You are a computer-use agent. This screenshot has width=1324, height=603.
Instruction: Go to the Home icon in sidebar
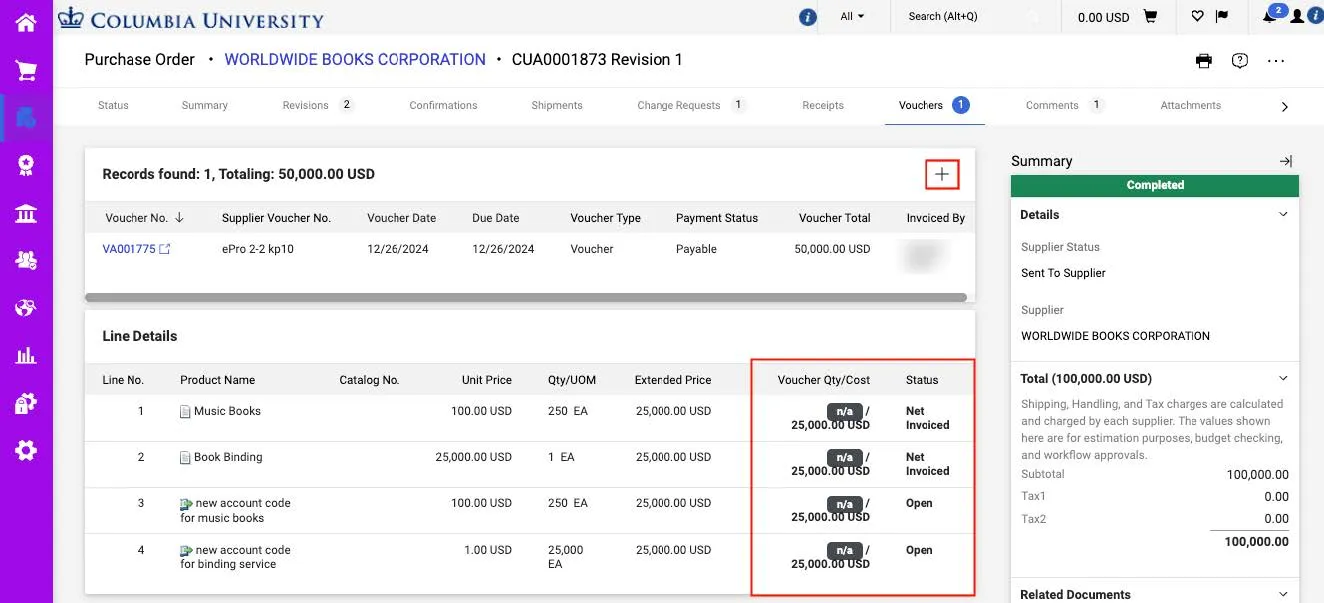(26, 22)
